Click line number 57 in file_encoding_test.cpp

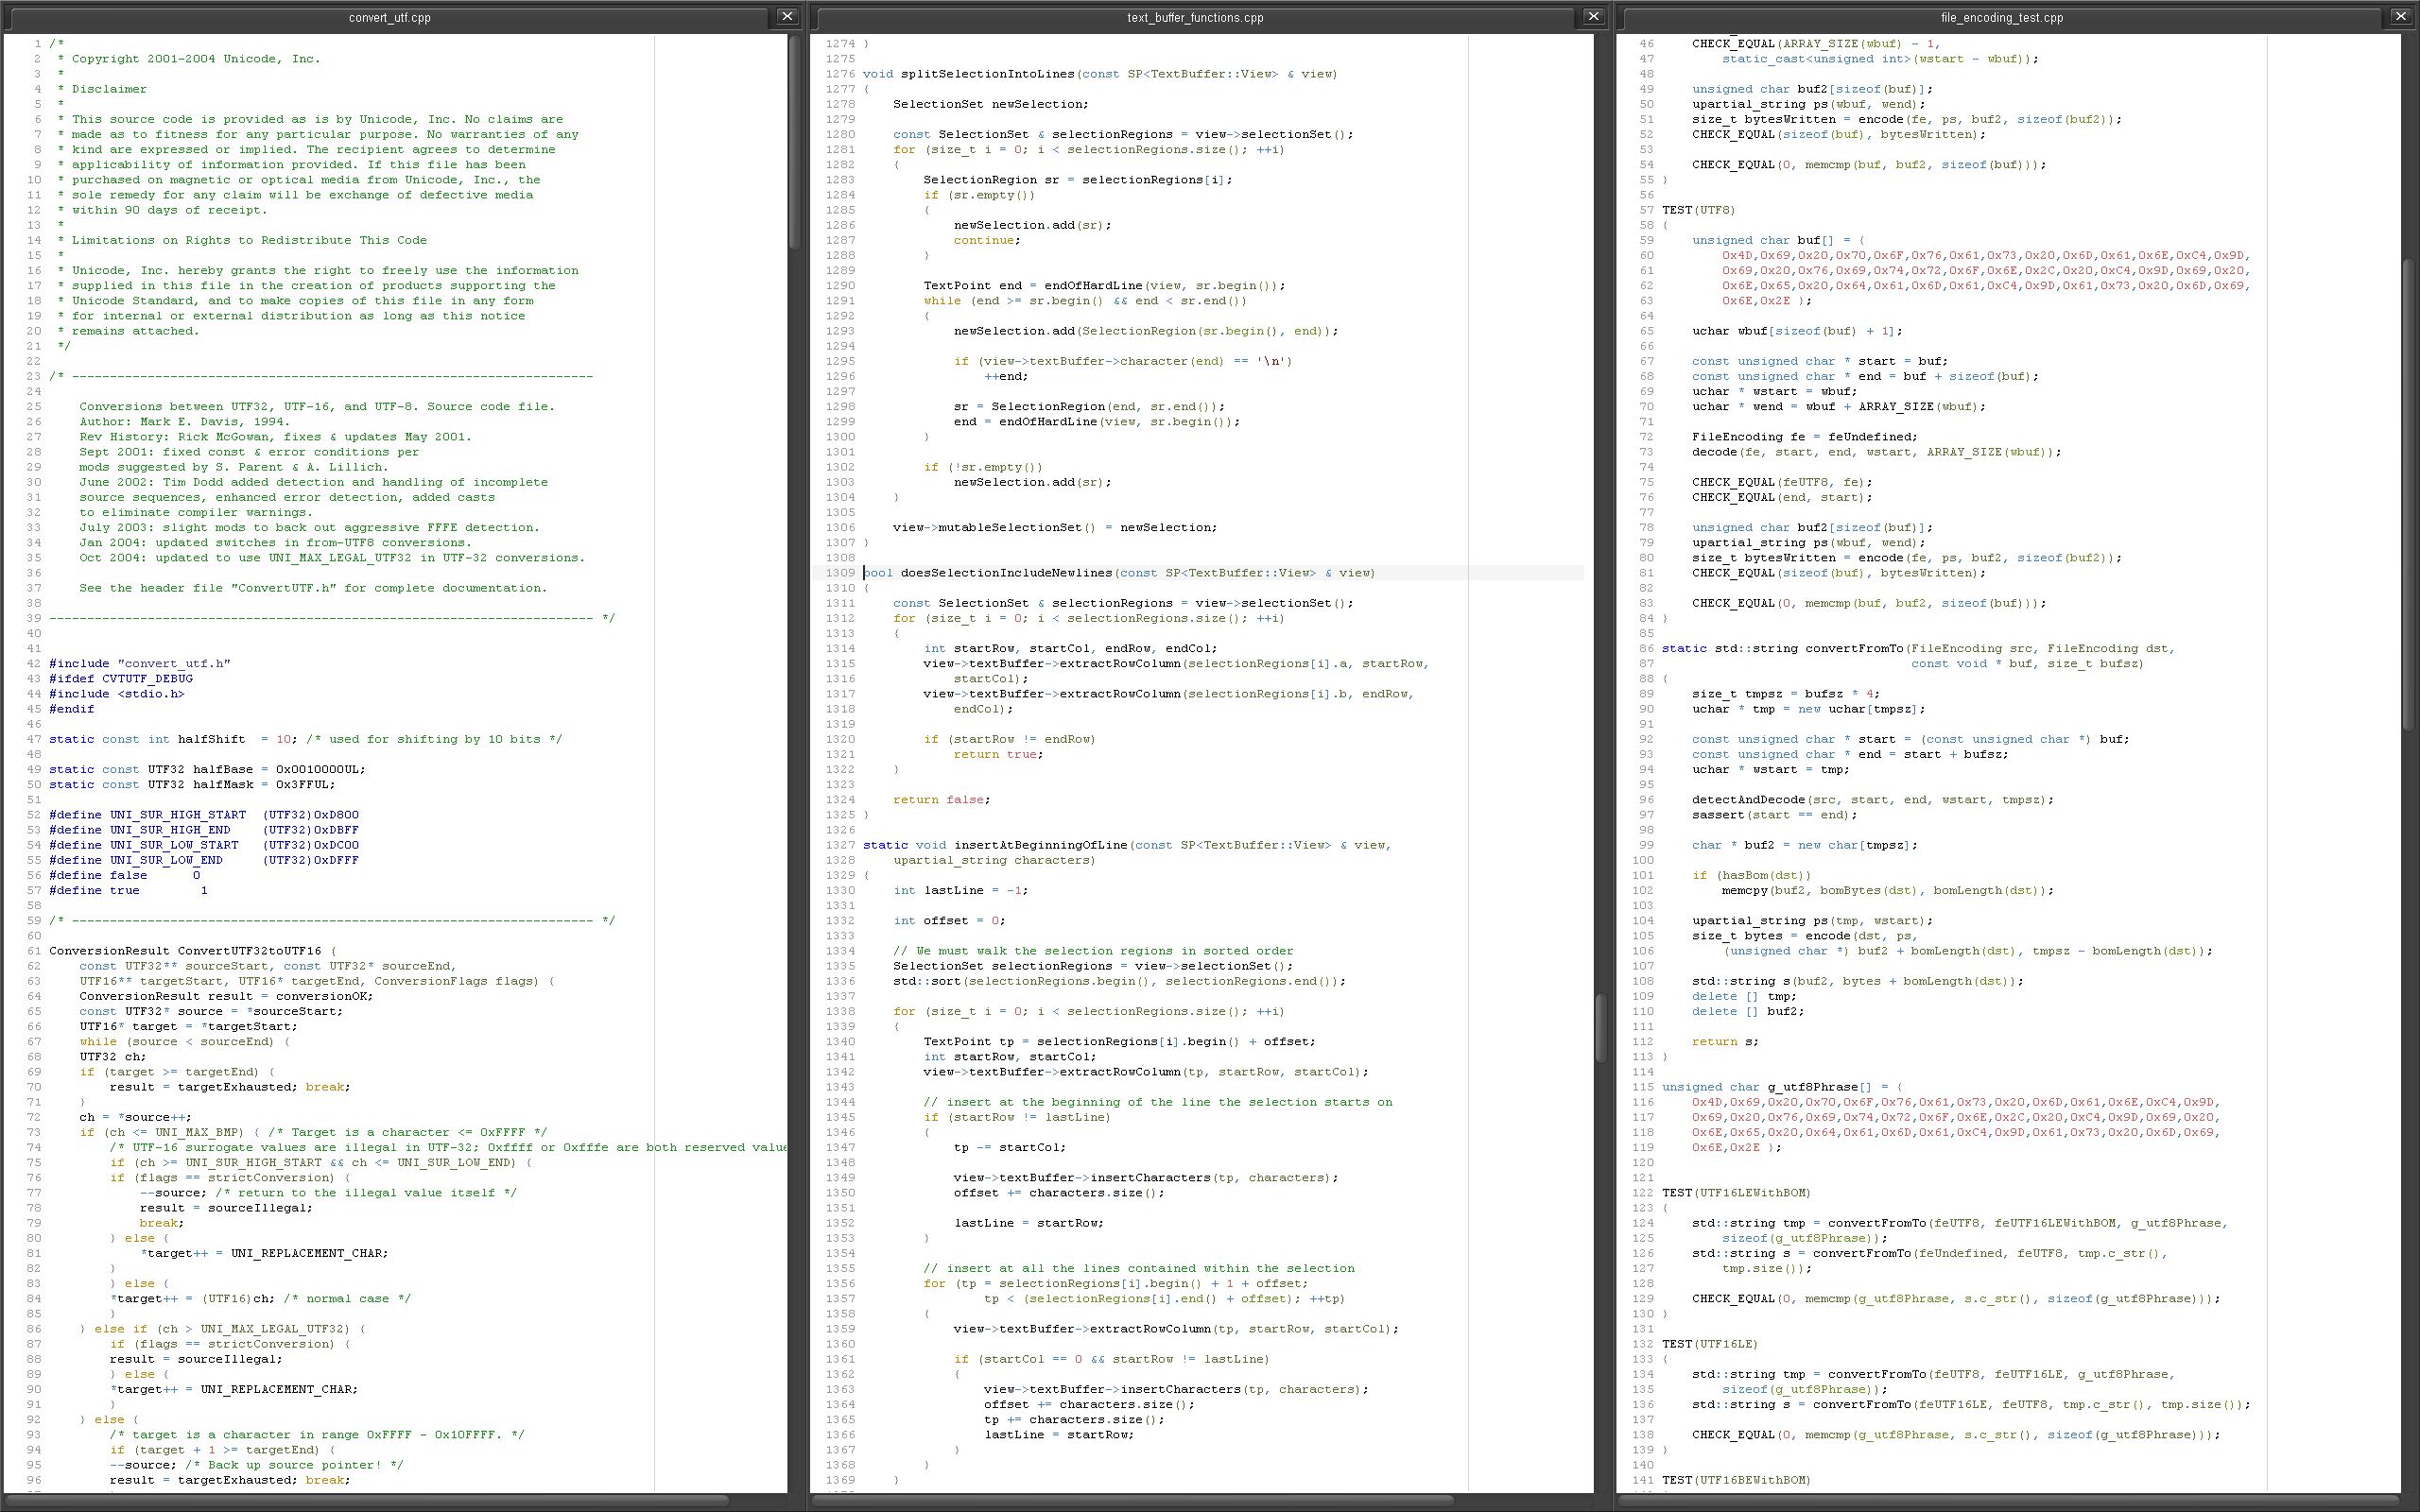coord(1646,210)
